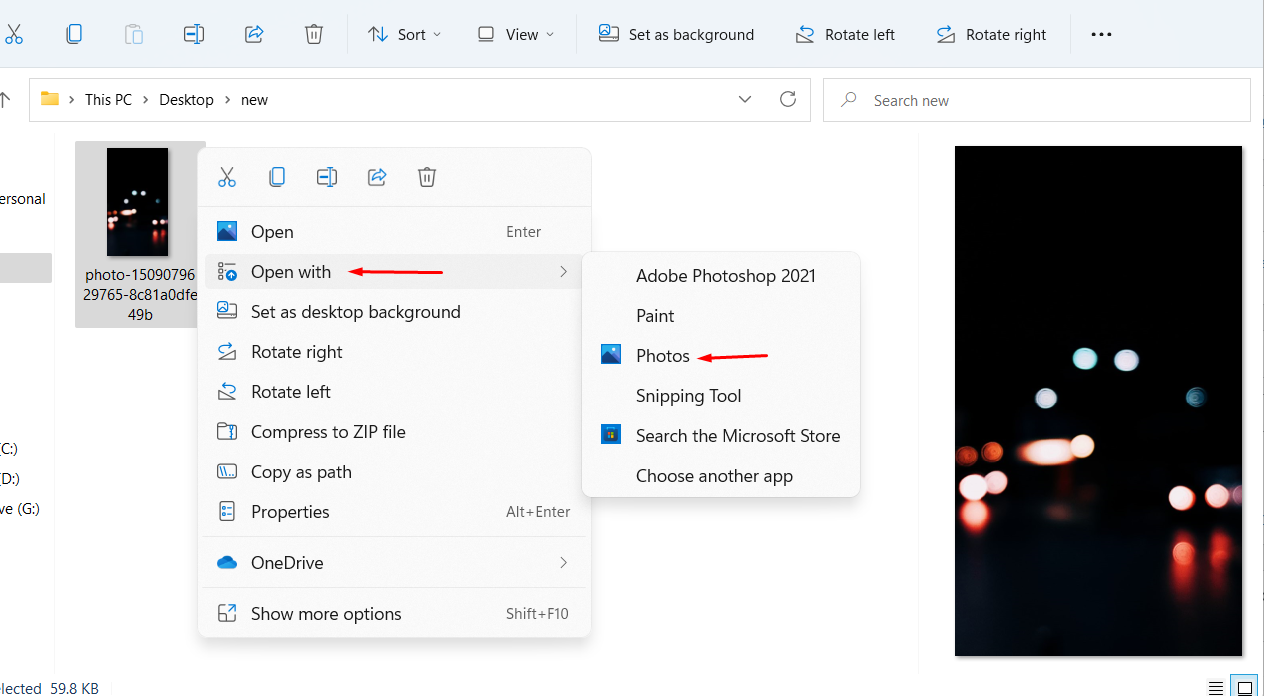
Task: Click Rotate right in toolbar
Action: click(x=991, y=34)
